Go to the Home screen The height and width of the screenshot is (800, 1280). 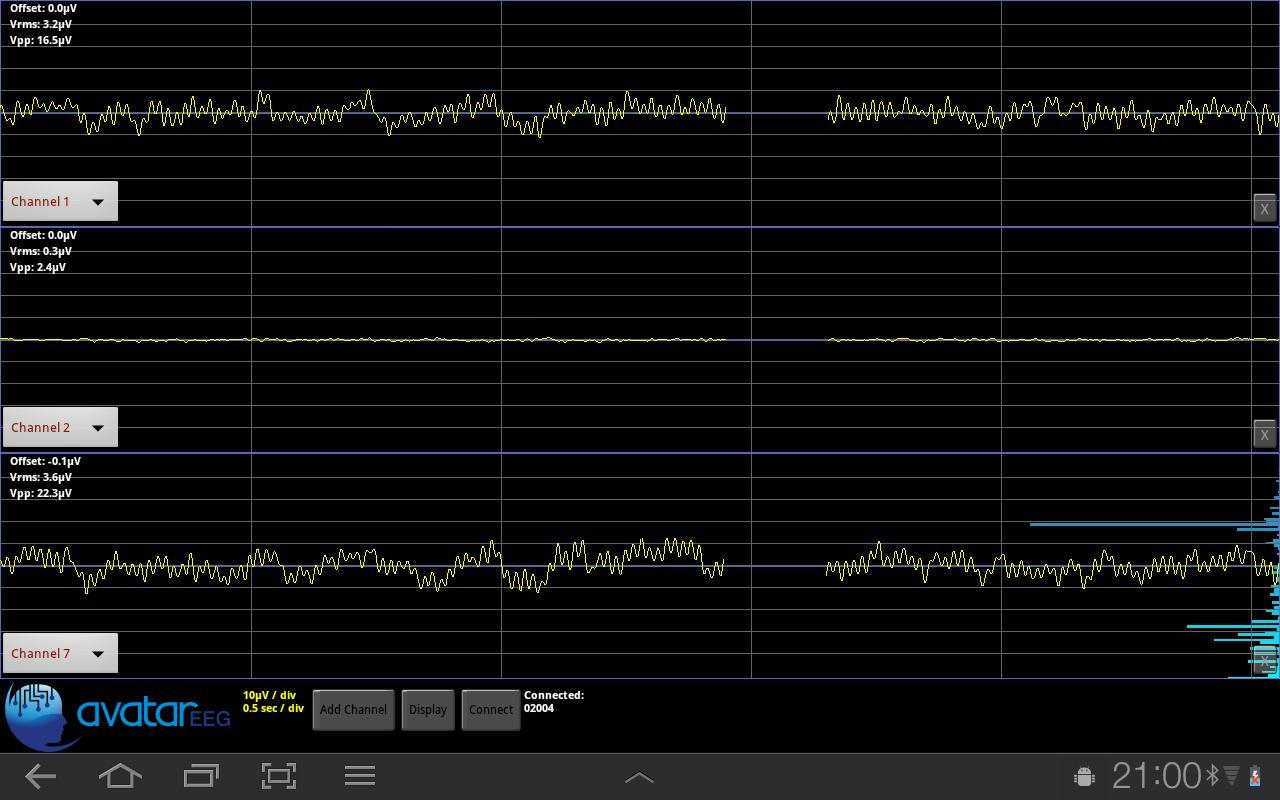[x=120, y=775]
